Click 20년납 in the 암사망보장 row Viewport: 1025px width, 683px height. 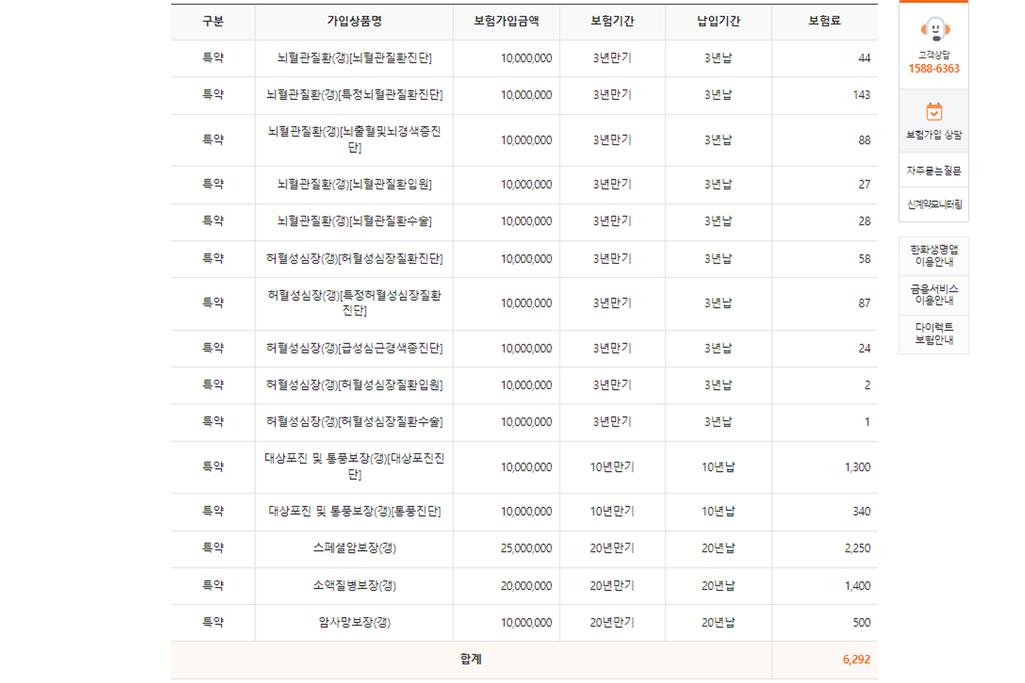point(718,622)
